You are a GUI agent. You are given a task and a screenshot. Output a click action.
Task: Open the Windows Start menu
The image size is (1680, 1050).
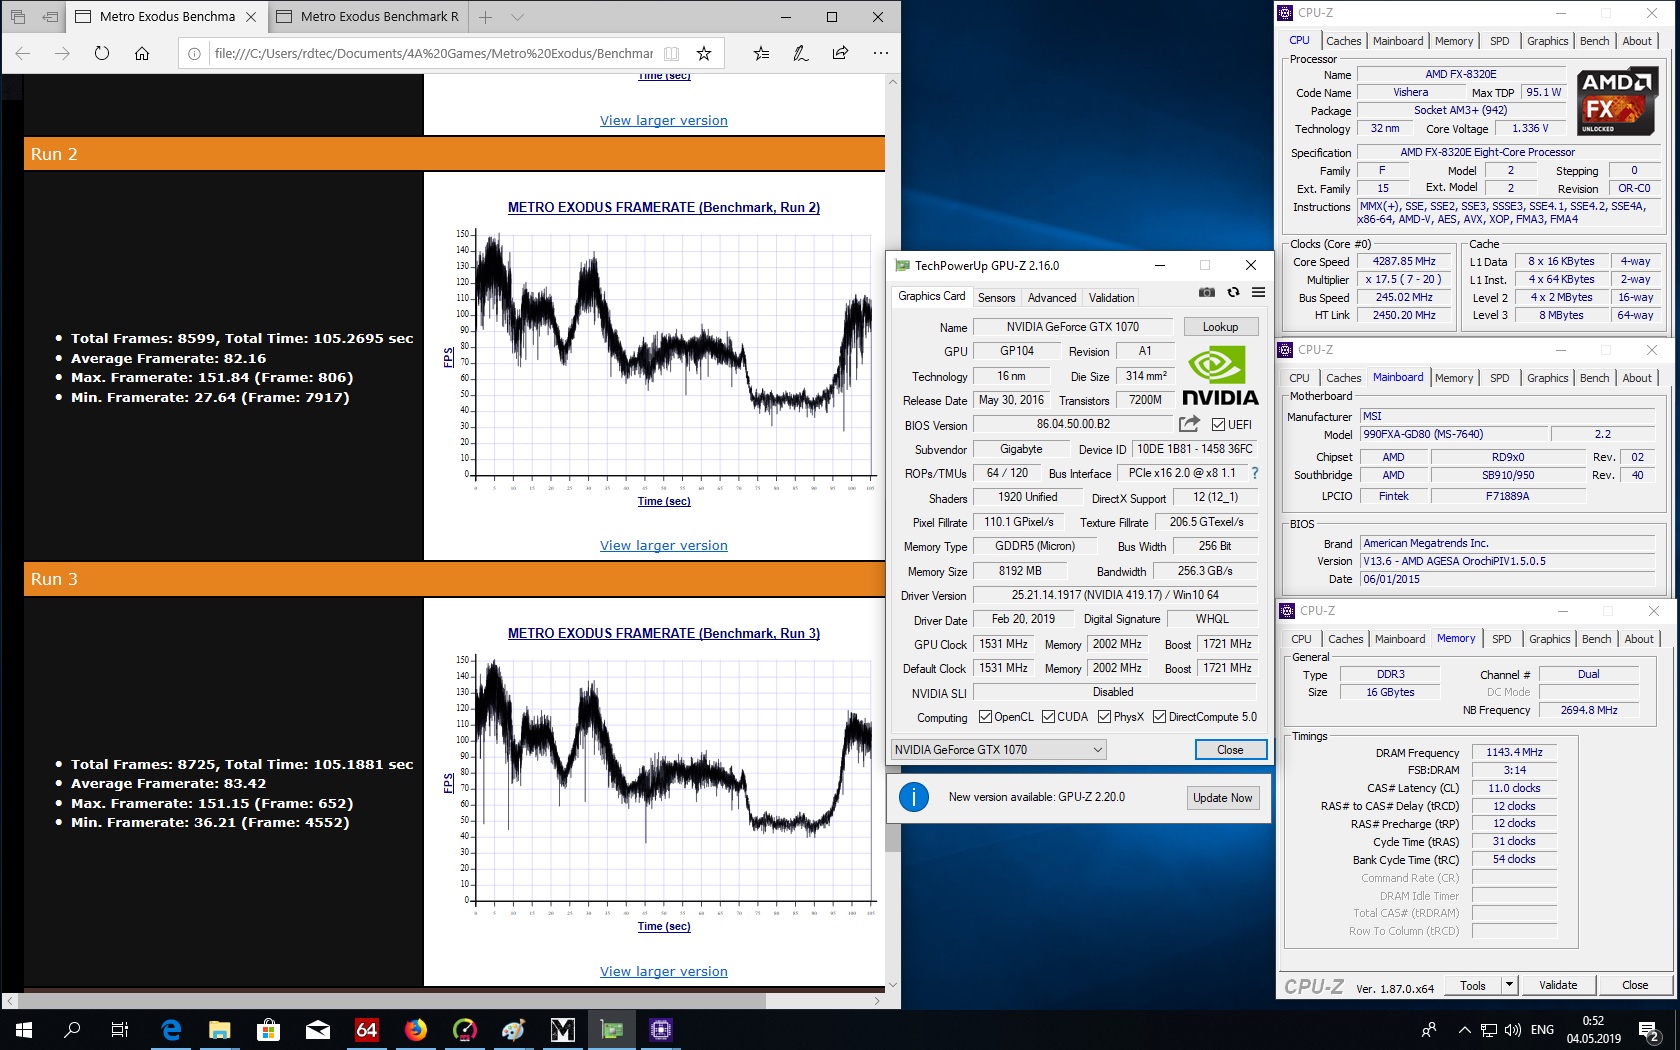(24, 1029)
